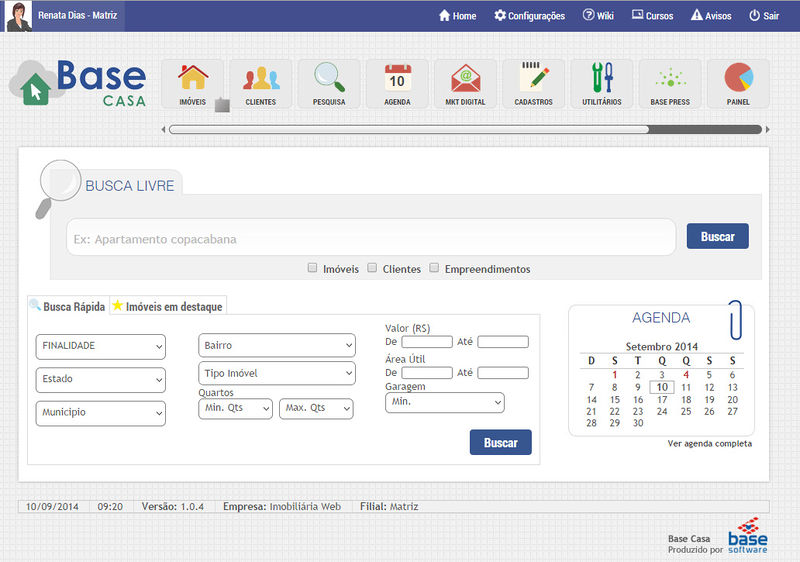800x562 pixels.
Task: Click Buscar next to free search field
Action: pyautogui.click(x=717, y=237)
